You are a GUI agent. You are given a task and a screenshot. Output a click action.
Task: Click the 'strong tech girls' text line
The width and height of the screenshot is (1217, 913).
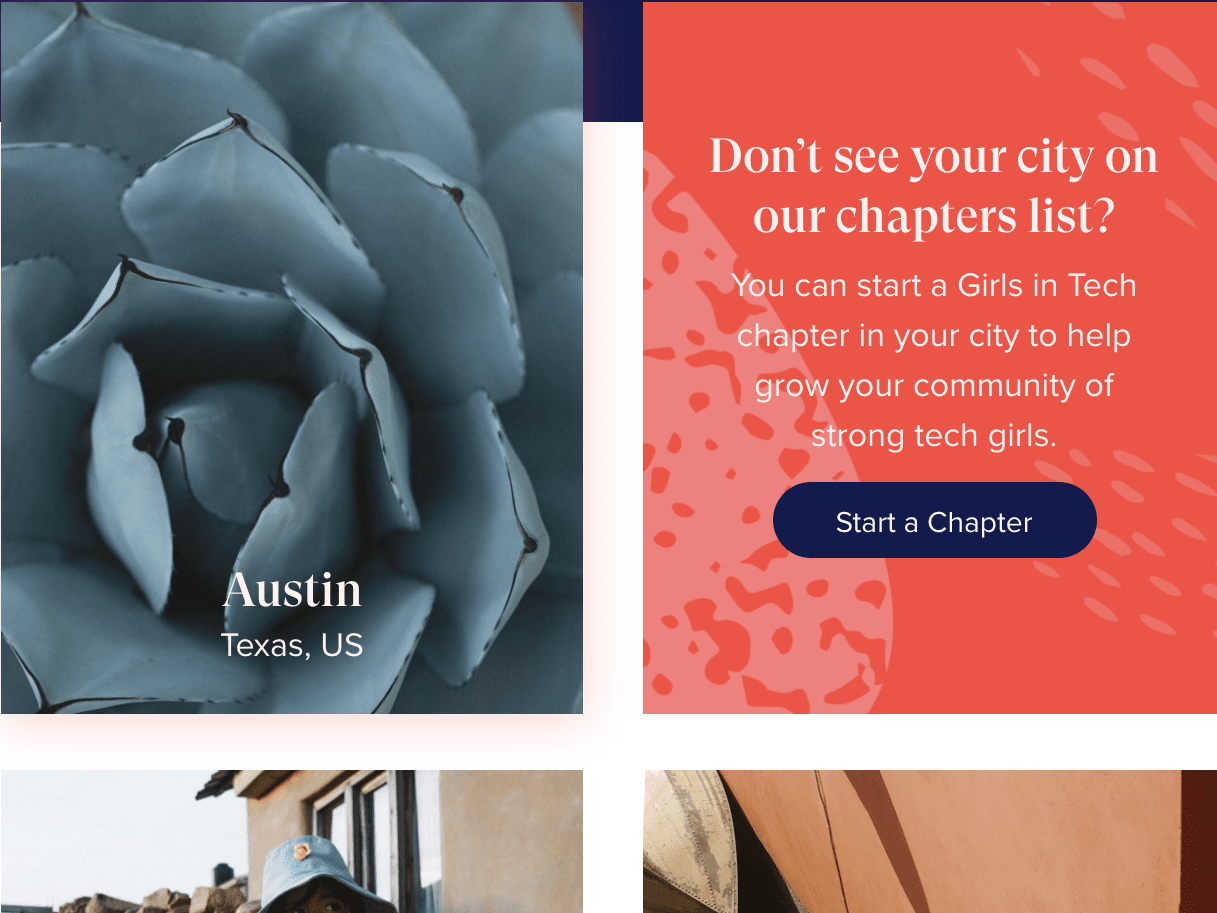(934, 436)
